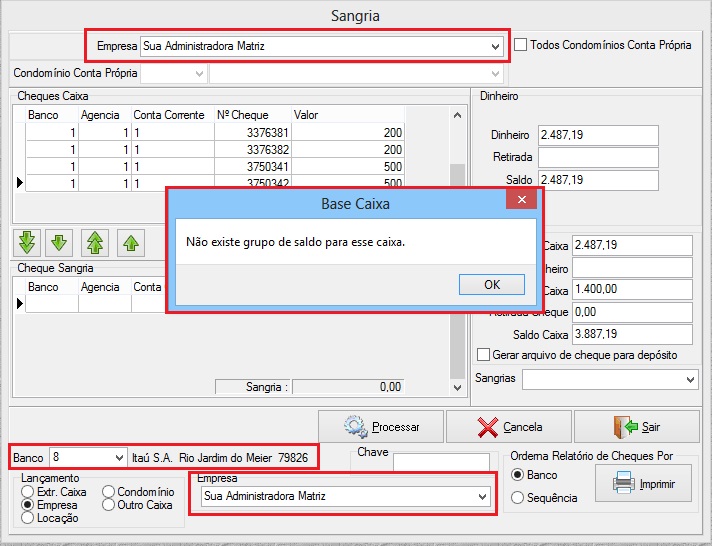Check Gerar arquivo de cheque para depósito
The width and height of the screenshot is (712, 546).
click(484, 355)
